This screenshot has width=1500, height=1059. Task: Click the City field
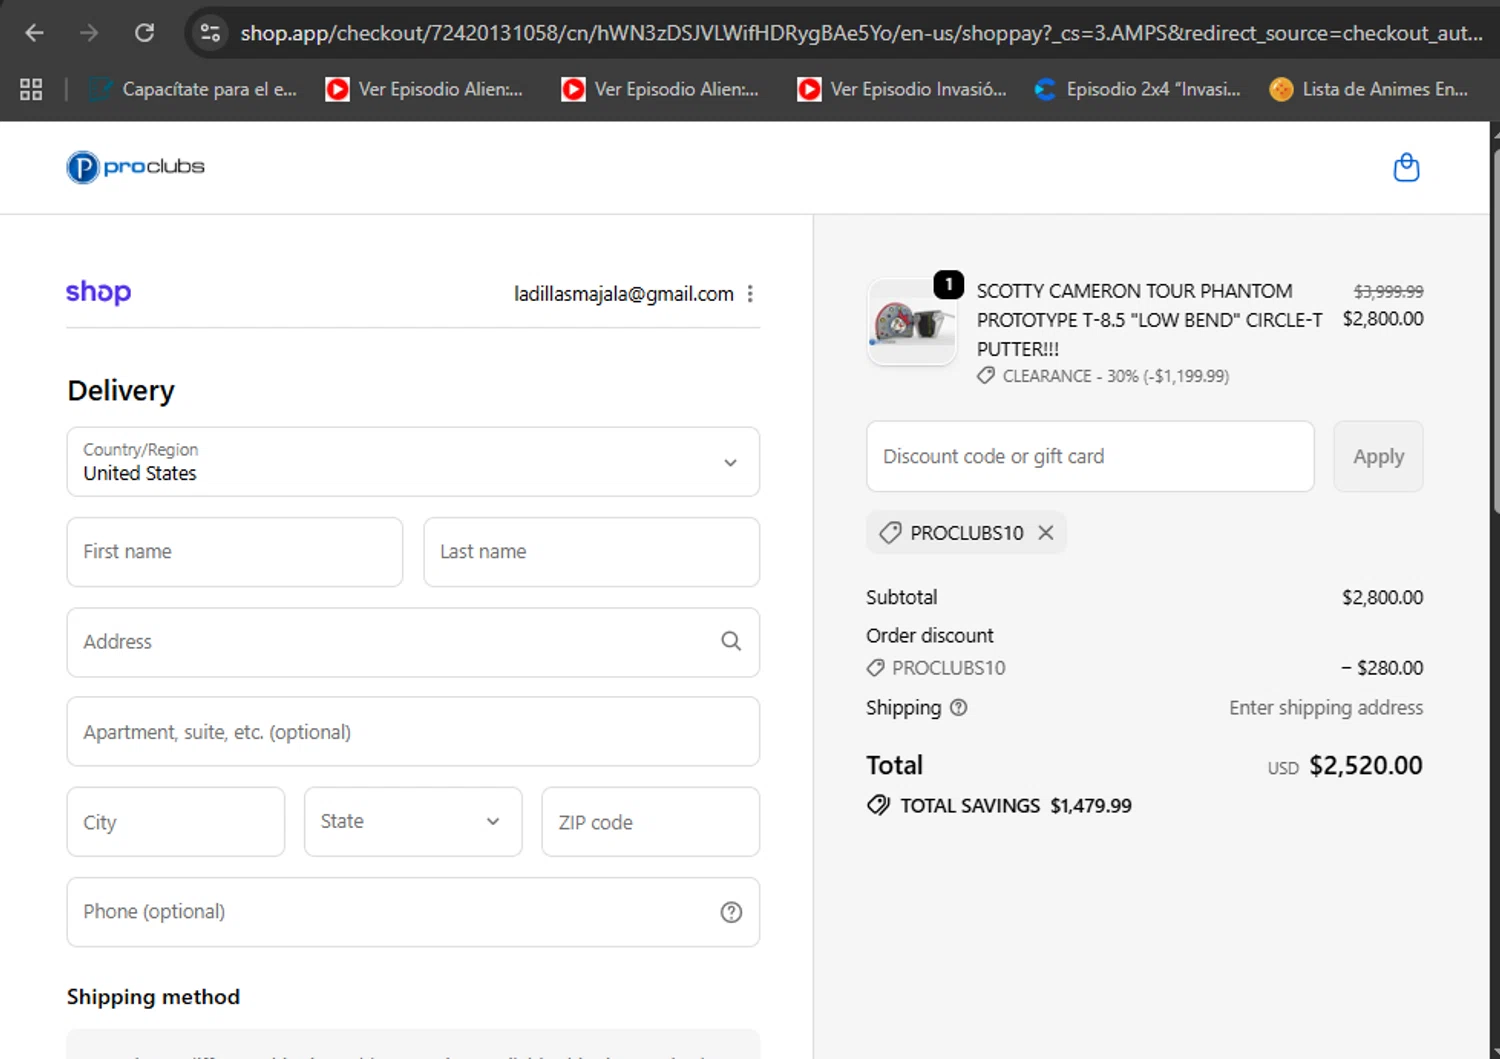(x=176, y=822)
